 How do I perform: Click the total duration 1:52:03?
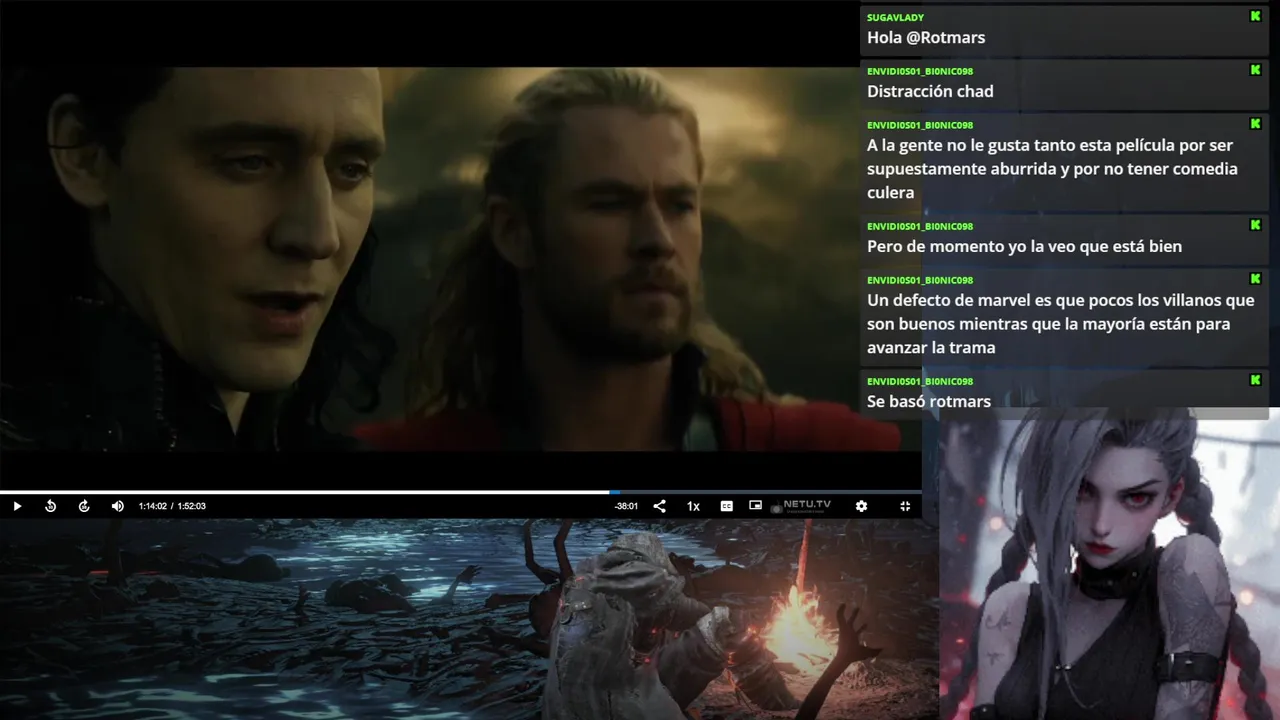192,506
